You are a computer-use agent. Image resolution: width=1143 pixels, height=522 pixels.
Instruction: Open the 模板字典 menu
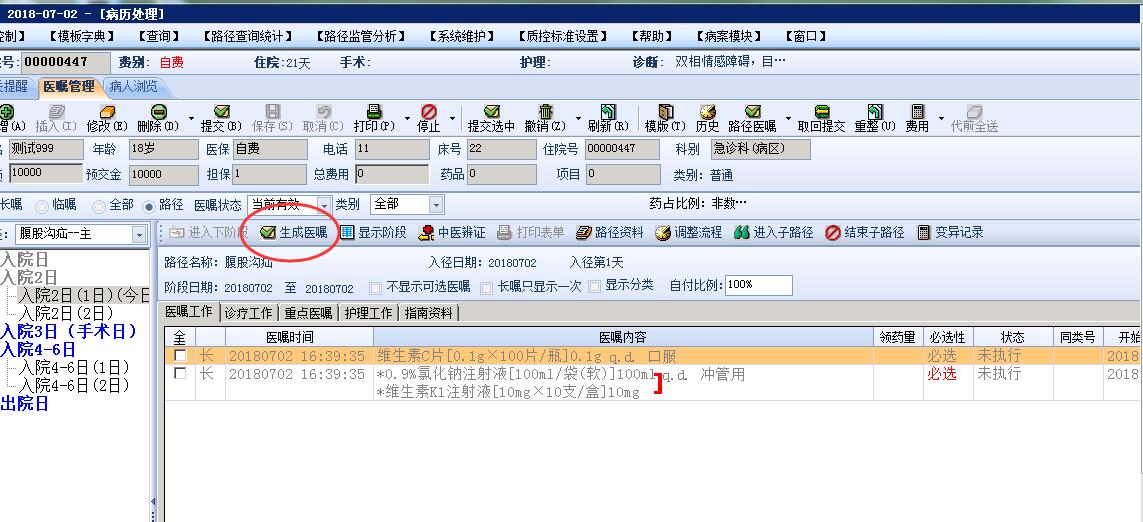[82, 36]
